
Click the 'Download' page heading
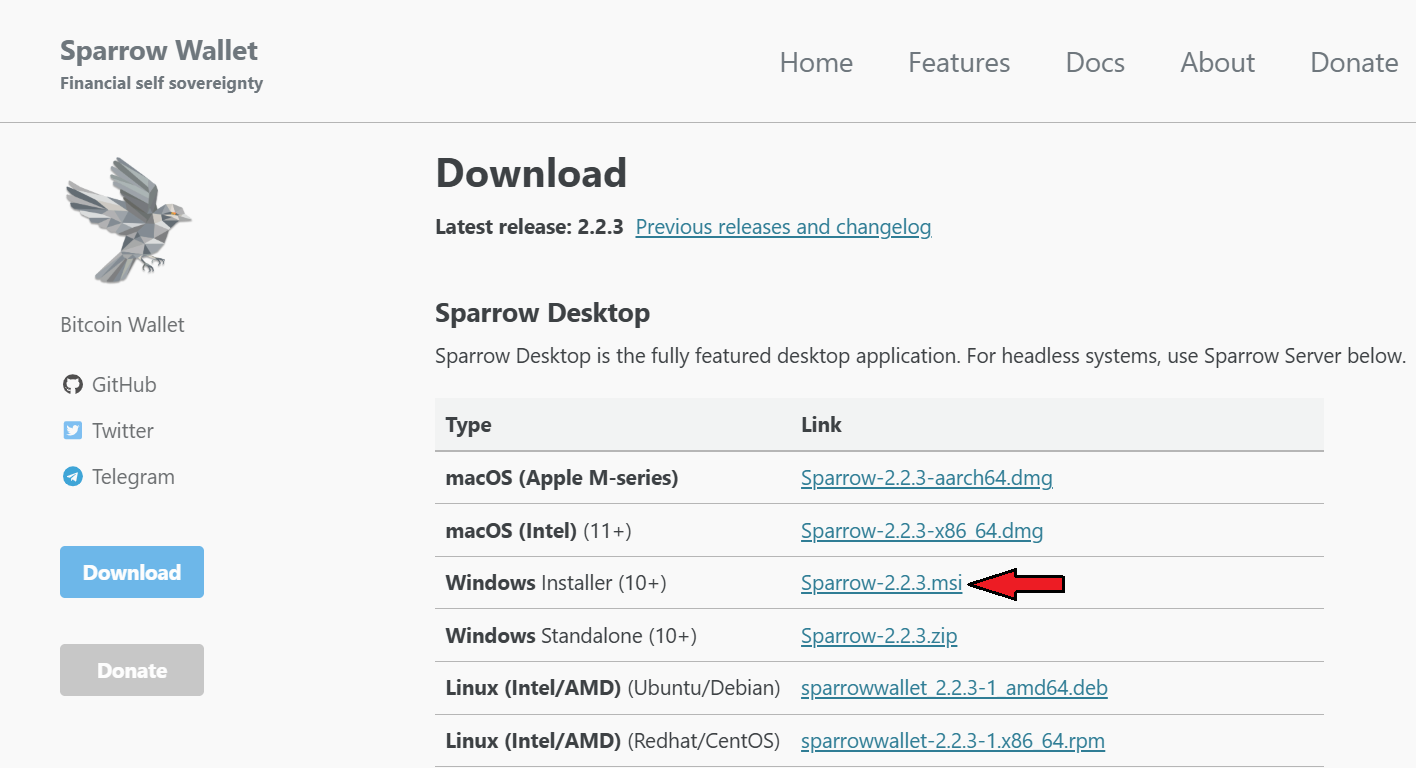(x=531, y=173)
